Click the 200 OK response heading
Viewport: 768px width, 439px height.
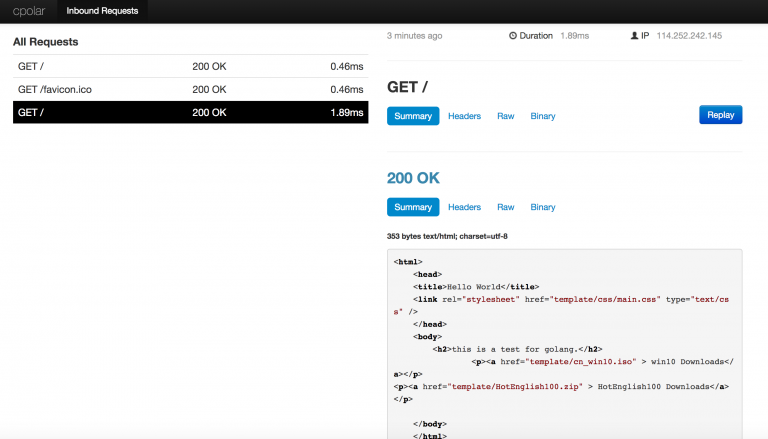pyautogui.click(x=413, y=178)
